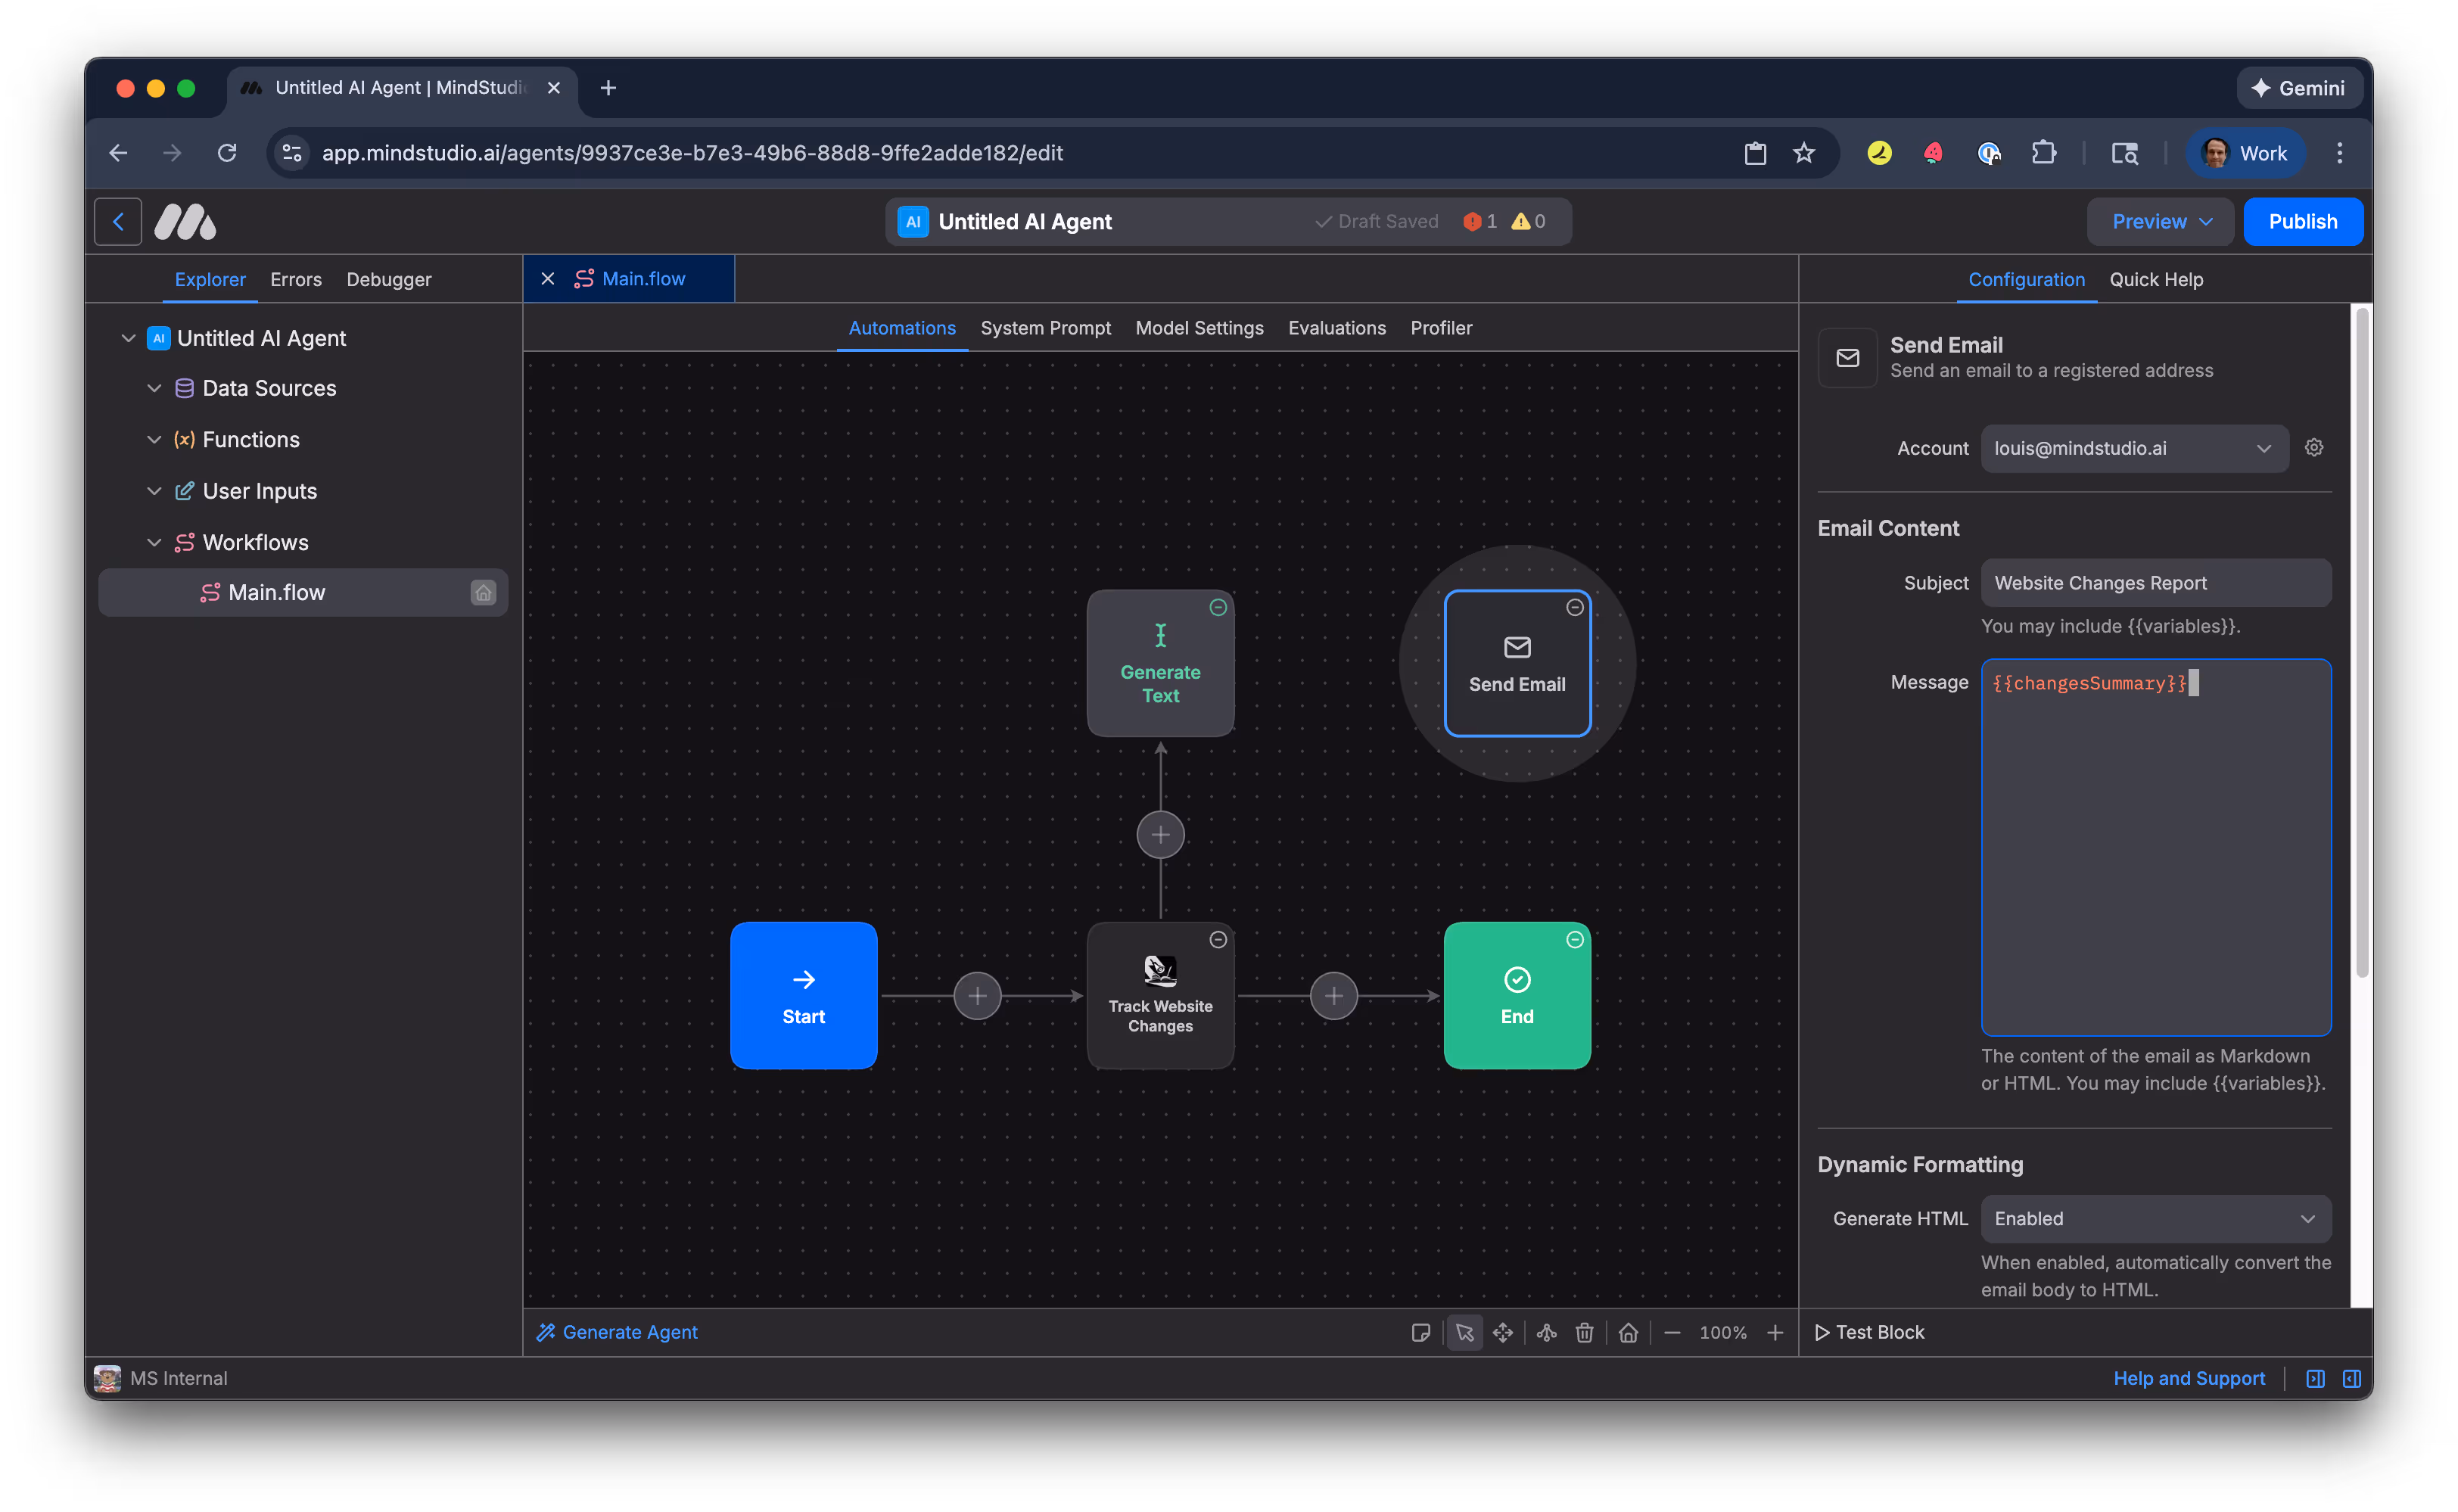Open account settings gear next to Account
This screenshot has width=2458, height=1512.
(2313, 448)
